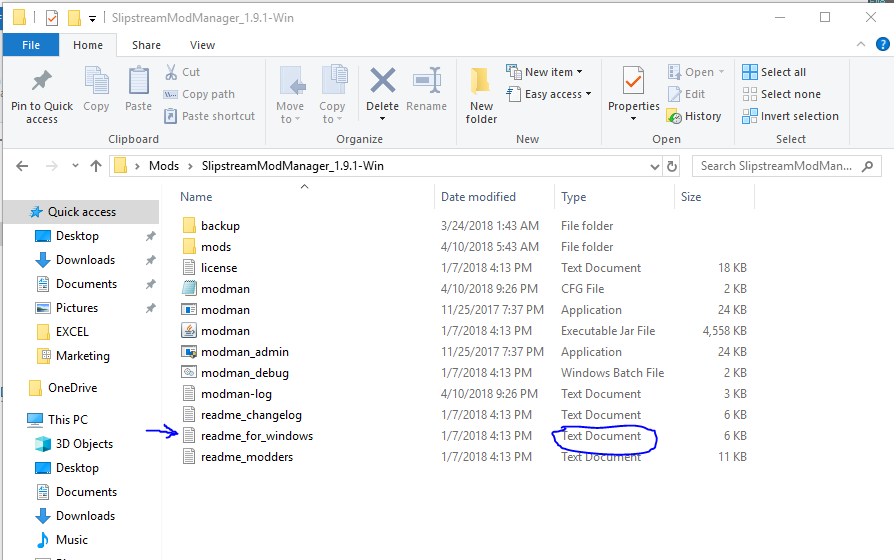Click the Rename icon

point(426,80)
